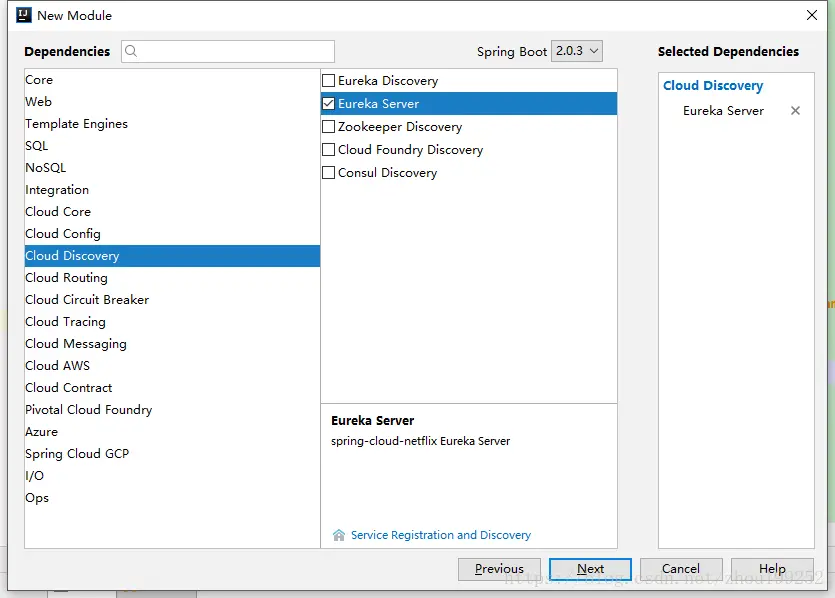Select the Cloud Core category

point(172,211)
